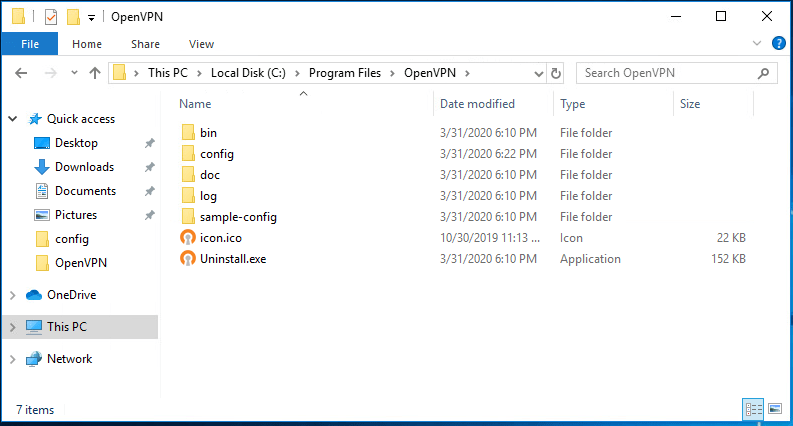This screenshot has width=793, height=426.
Task: Click the 22 KB size cell
Action: 731,238
